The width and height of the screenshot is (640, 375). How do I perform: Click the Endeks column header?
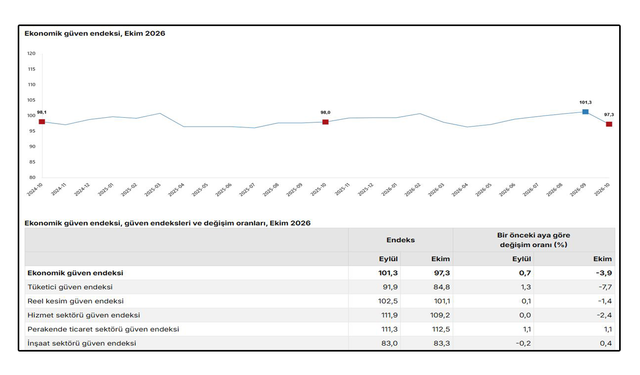point(400,240)
